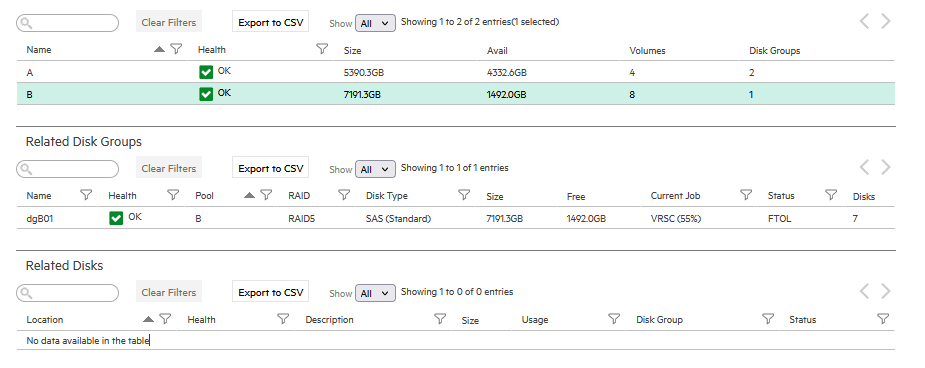The image size is (925, 368).
Task: Click the Related Disks search field
Action: [x=67, y=293]
